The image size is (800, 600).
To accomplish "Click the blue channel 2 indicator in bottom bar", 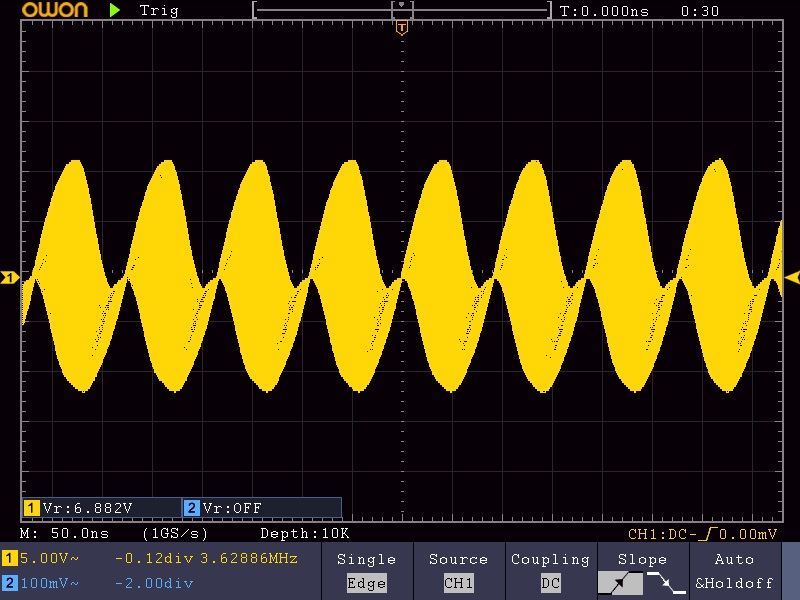I will [x=9, y=583].
